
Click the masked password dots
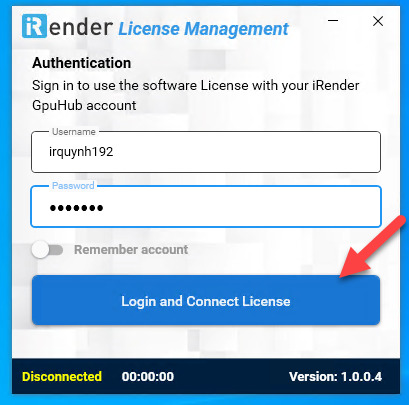pyautogui.click(x=76, y=208)
